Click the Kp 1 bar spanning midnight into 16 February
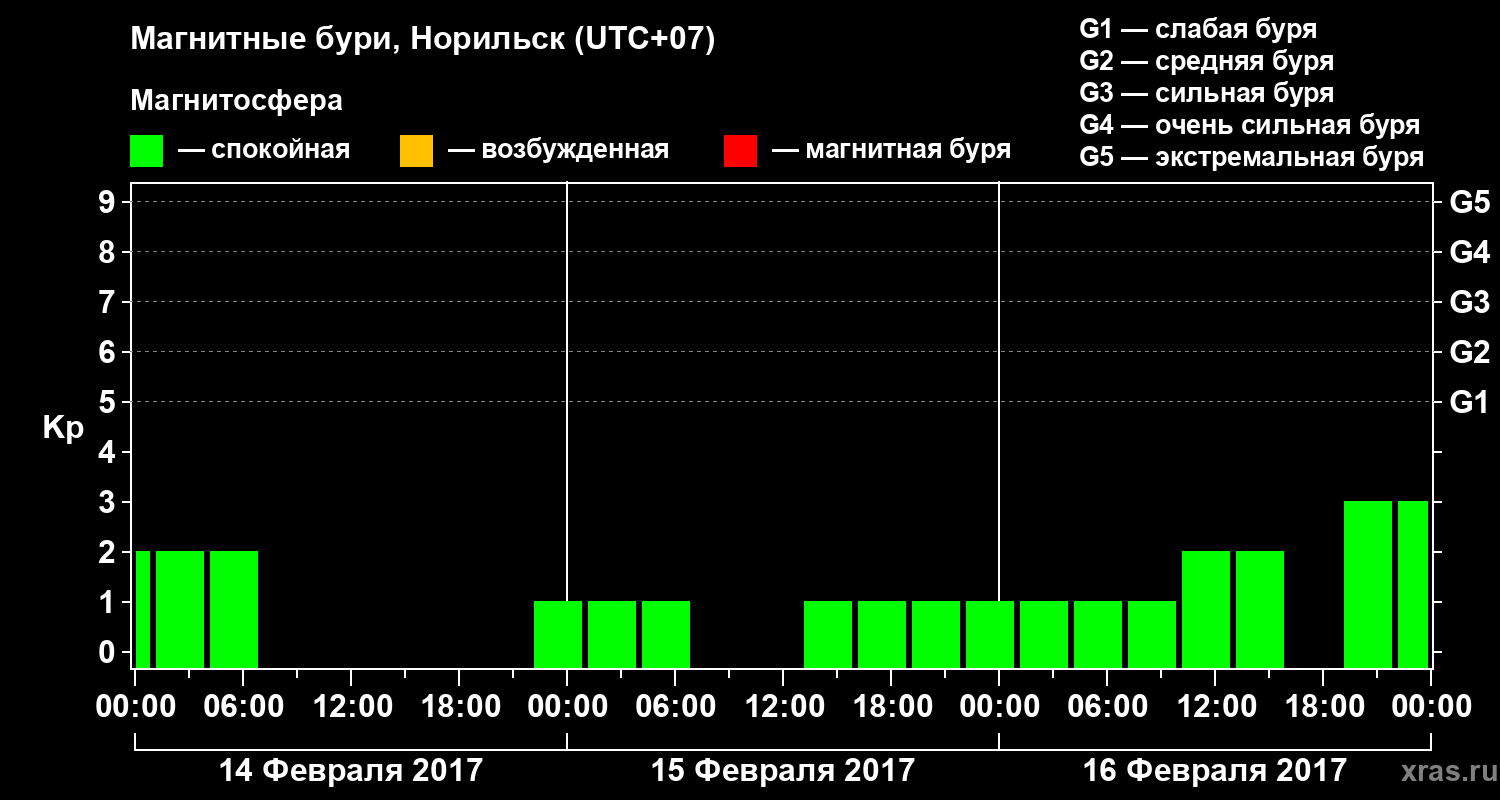 [990, 634]
